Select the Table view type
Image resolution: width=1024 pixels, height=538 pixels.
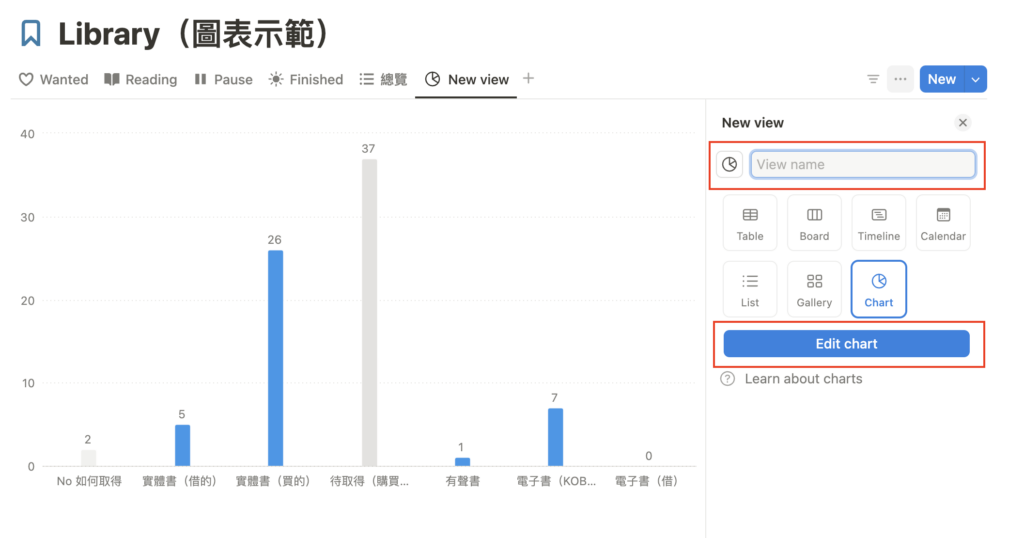750,223
